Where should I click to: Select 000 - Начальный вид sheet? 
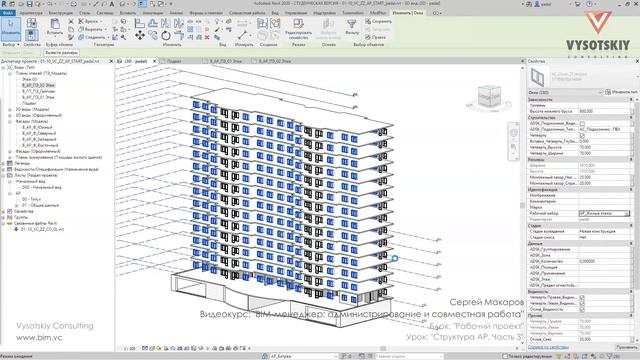42,187
